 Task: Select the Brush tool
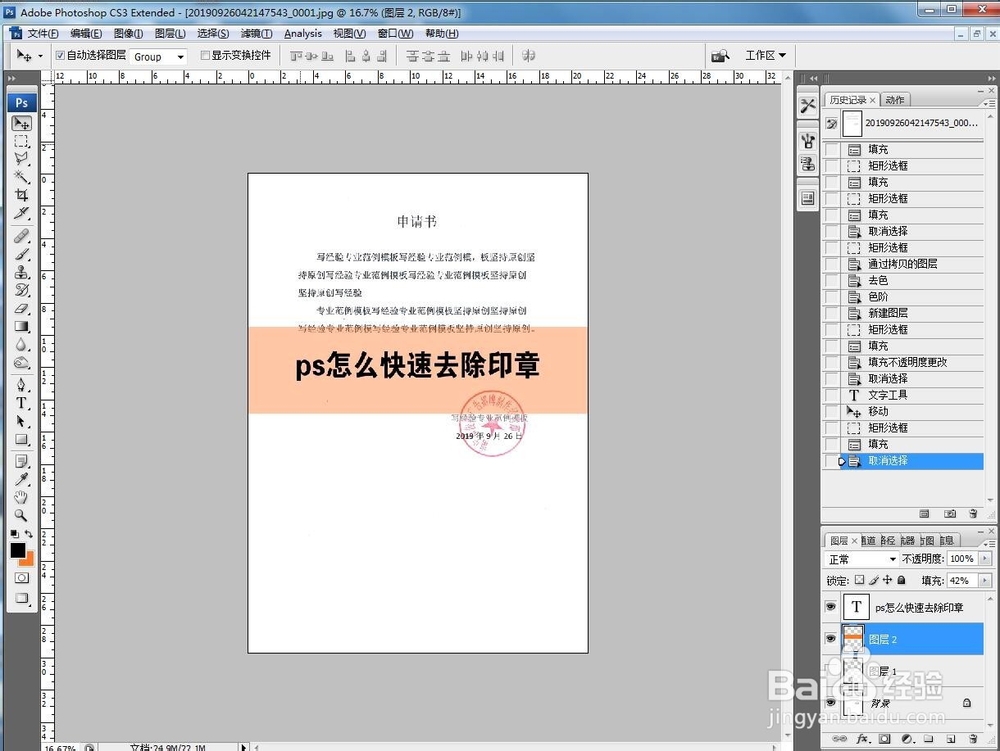[22, 254]
